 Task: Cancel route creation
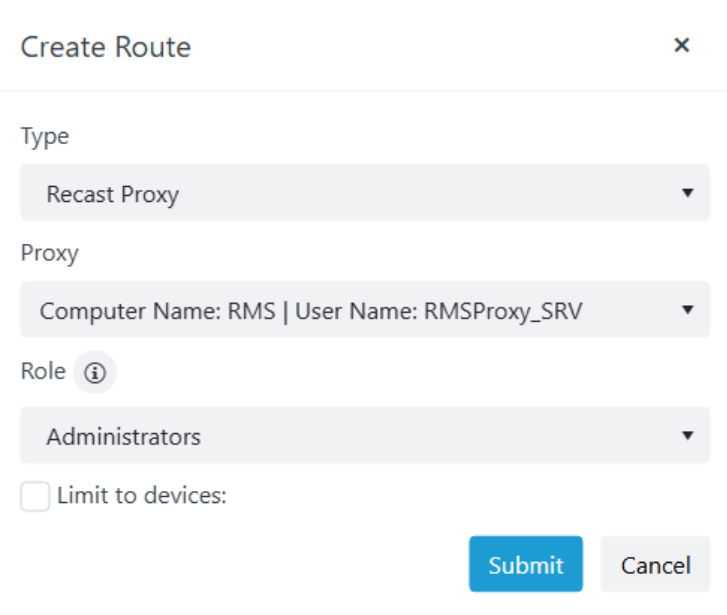click(656, 564)
